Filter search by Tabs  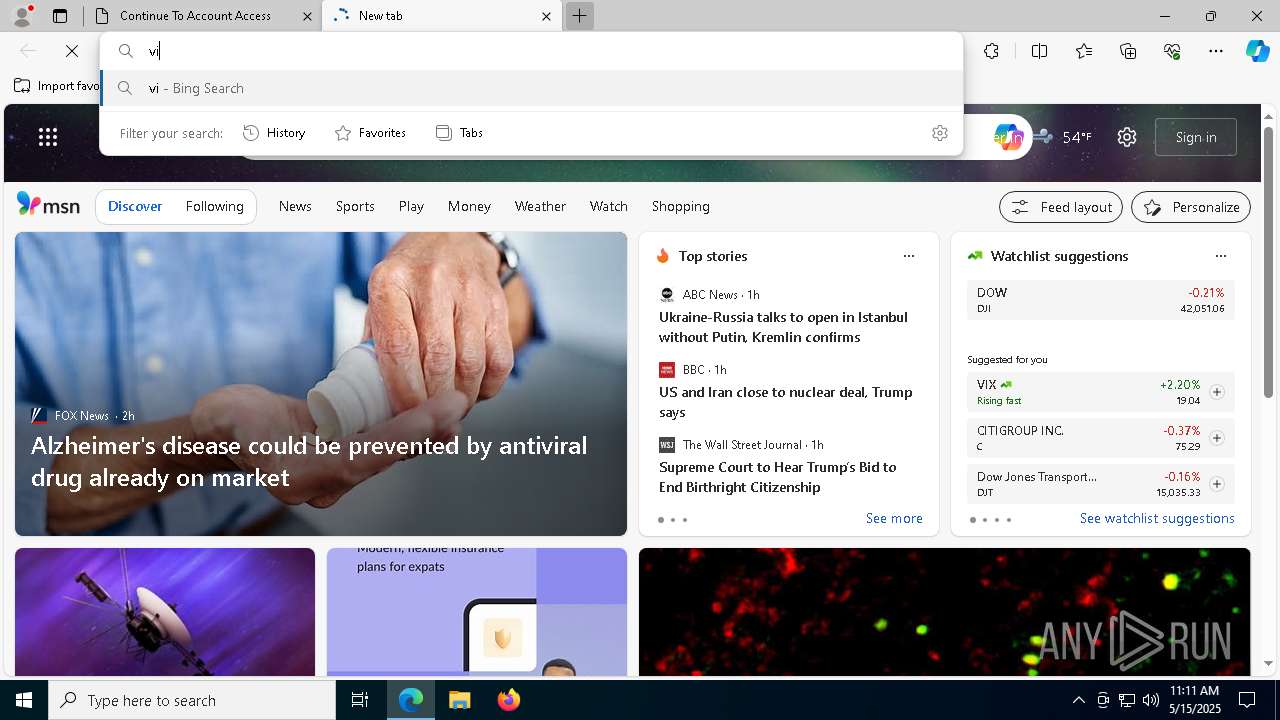(460, 133)
